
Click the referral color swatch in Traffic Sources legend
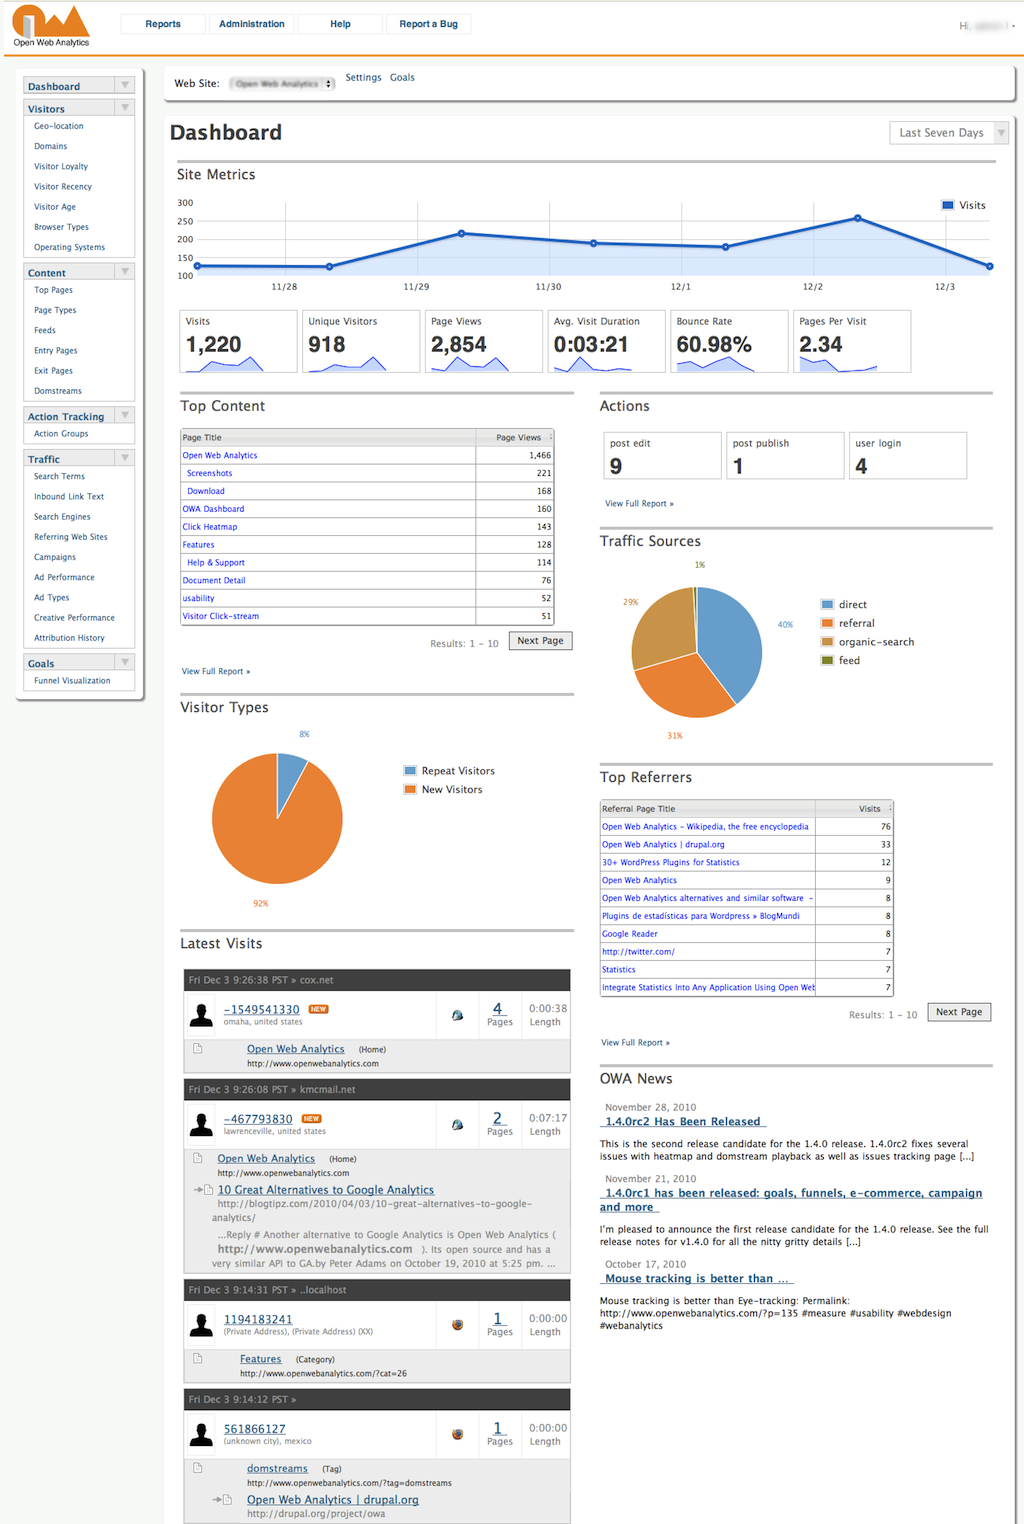coord(826,622)
